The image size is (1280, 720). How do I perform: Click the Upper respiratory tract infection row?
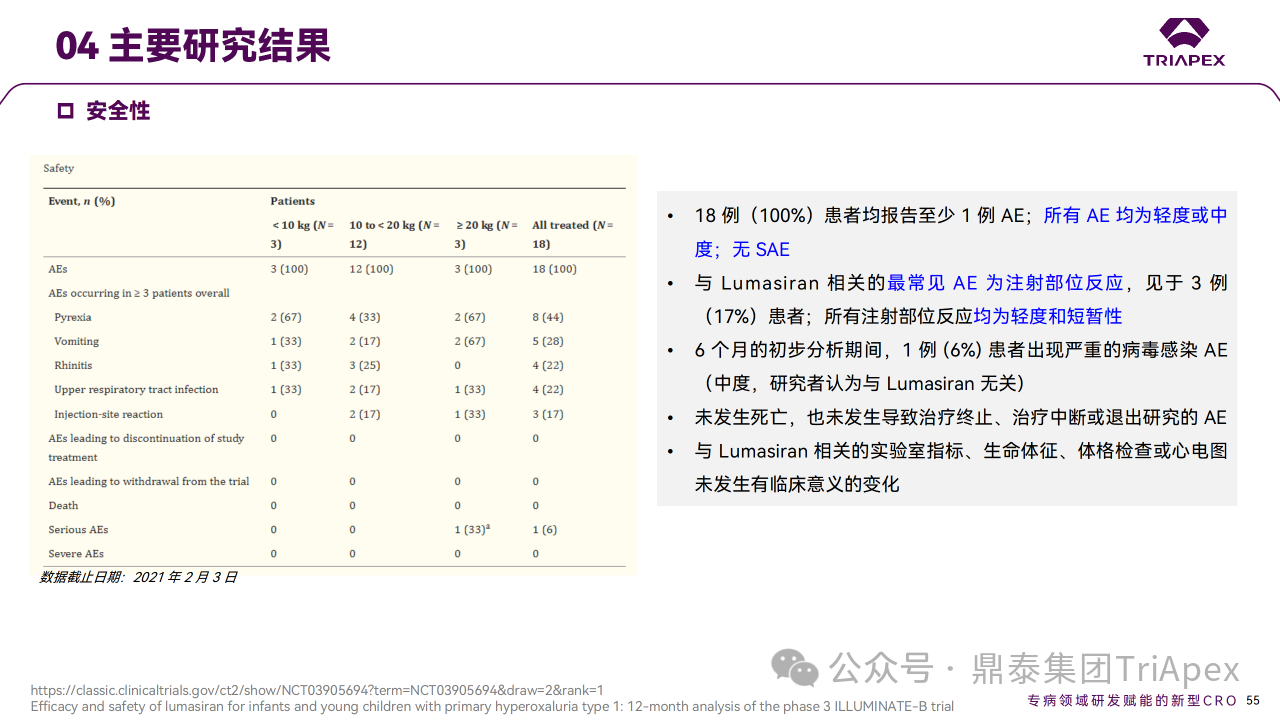[x=136, y=390]
